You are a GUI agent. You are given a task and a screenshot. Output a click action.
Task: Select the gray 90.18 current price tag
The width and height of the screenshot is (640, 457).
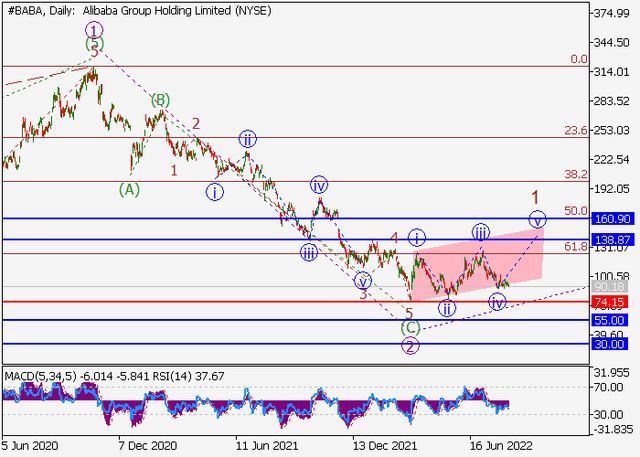tap(609, 286)
